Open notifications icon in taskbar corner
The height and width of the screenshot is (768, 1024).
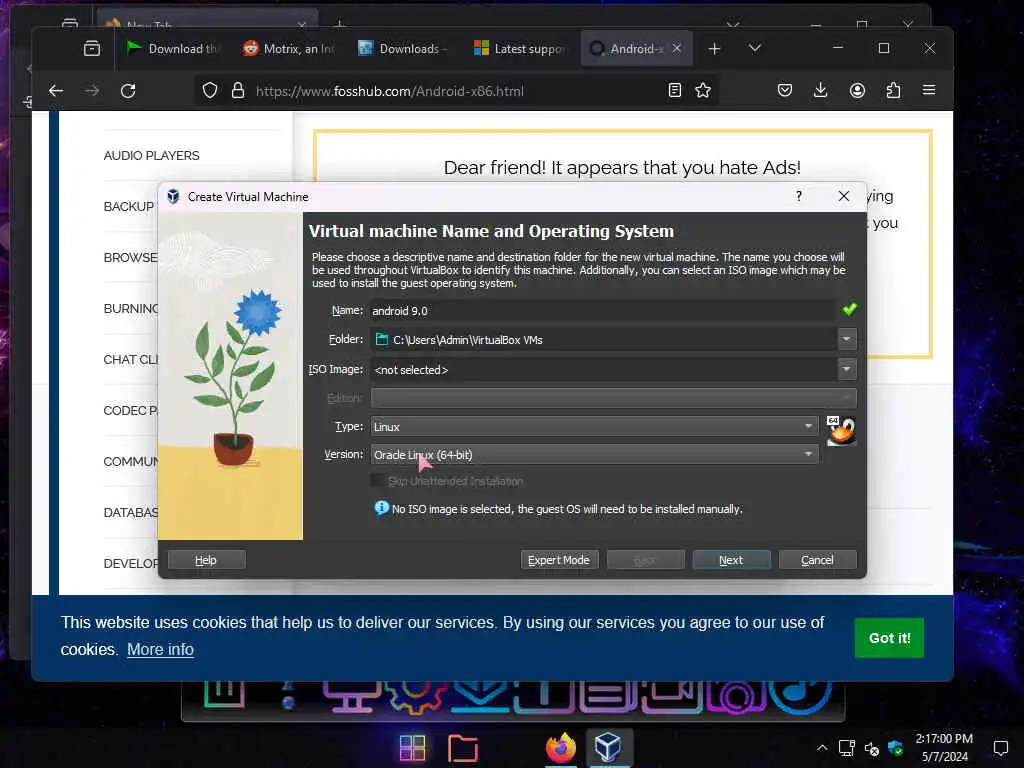coord(1000,748)
